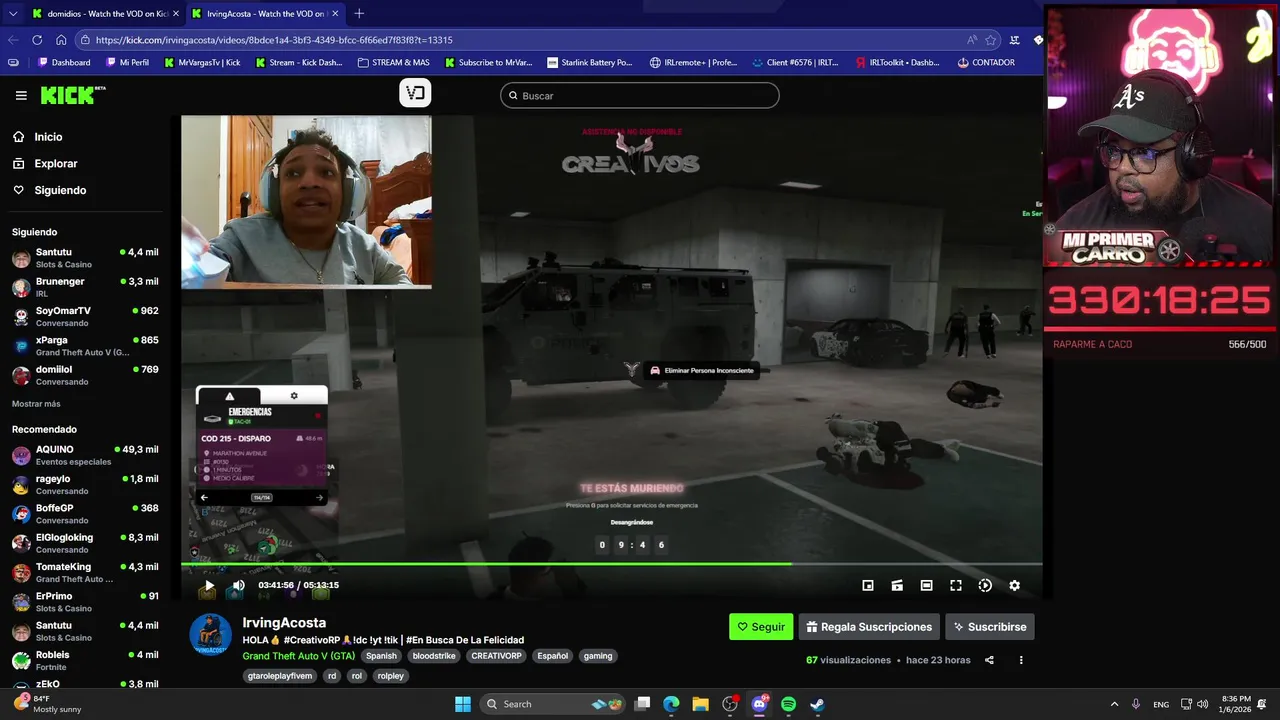Open the STREAM & MAS bookmark folder

(393, 62)
